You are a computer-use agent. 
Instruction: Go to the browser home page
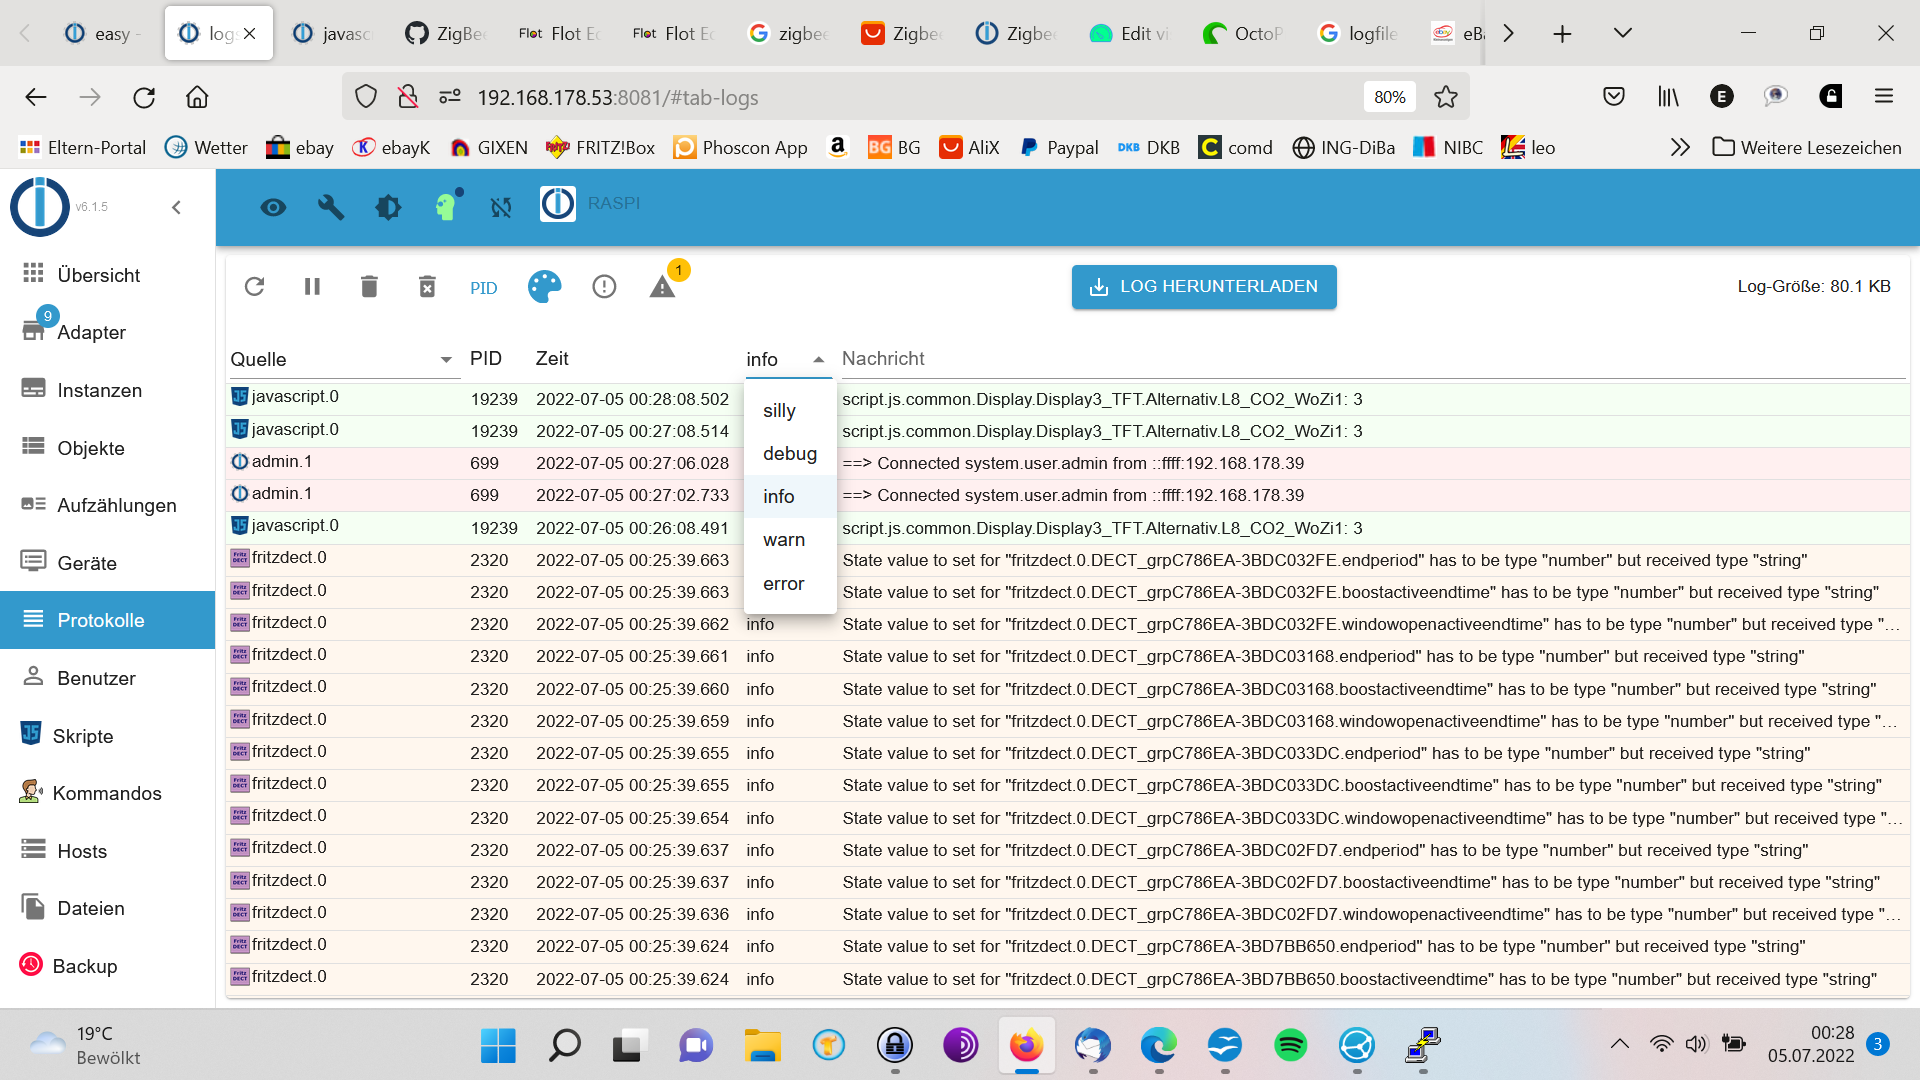point(197,97)
